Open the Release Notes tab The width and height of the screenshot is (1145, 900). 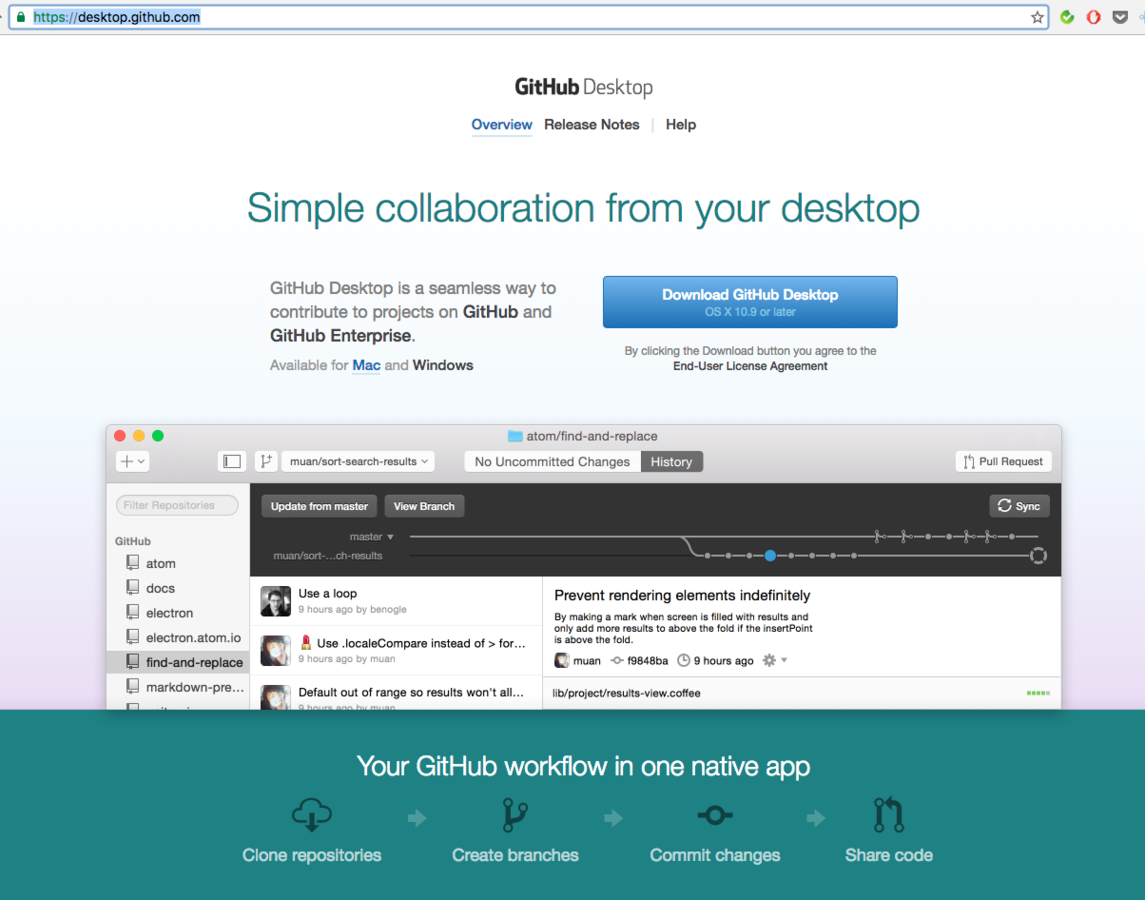click(591, 125)
